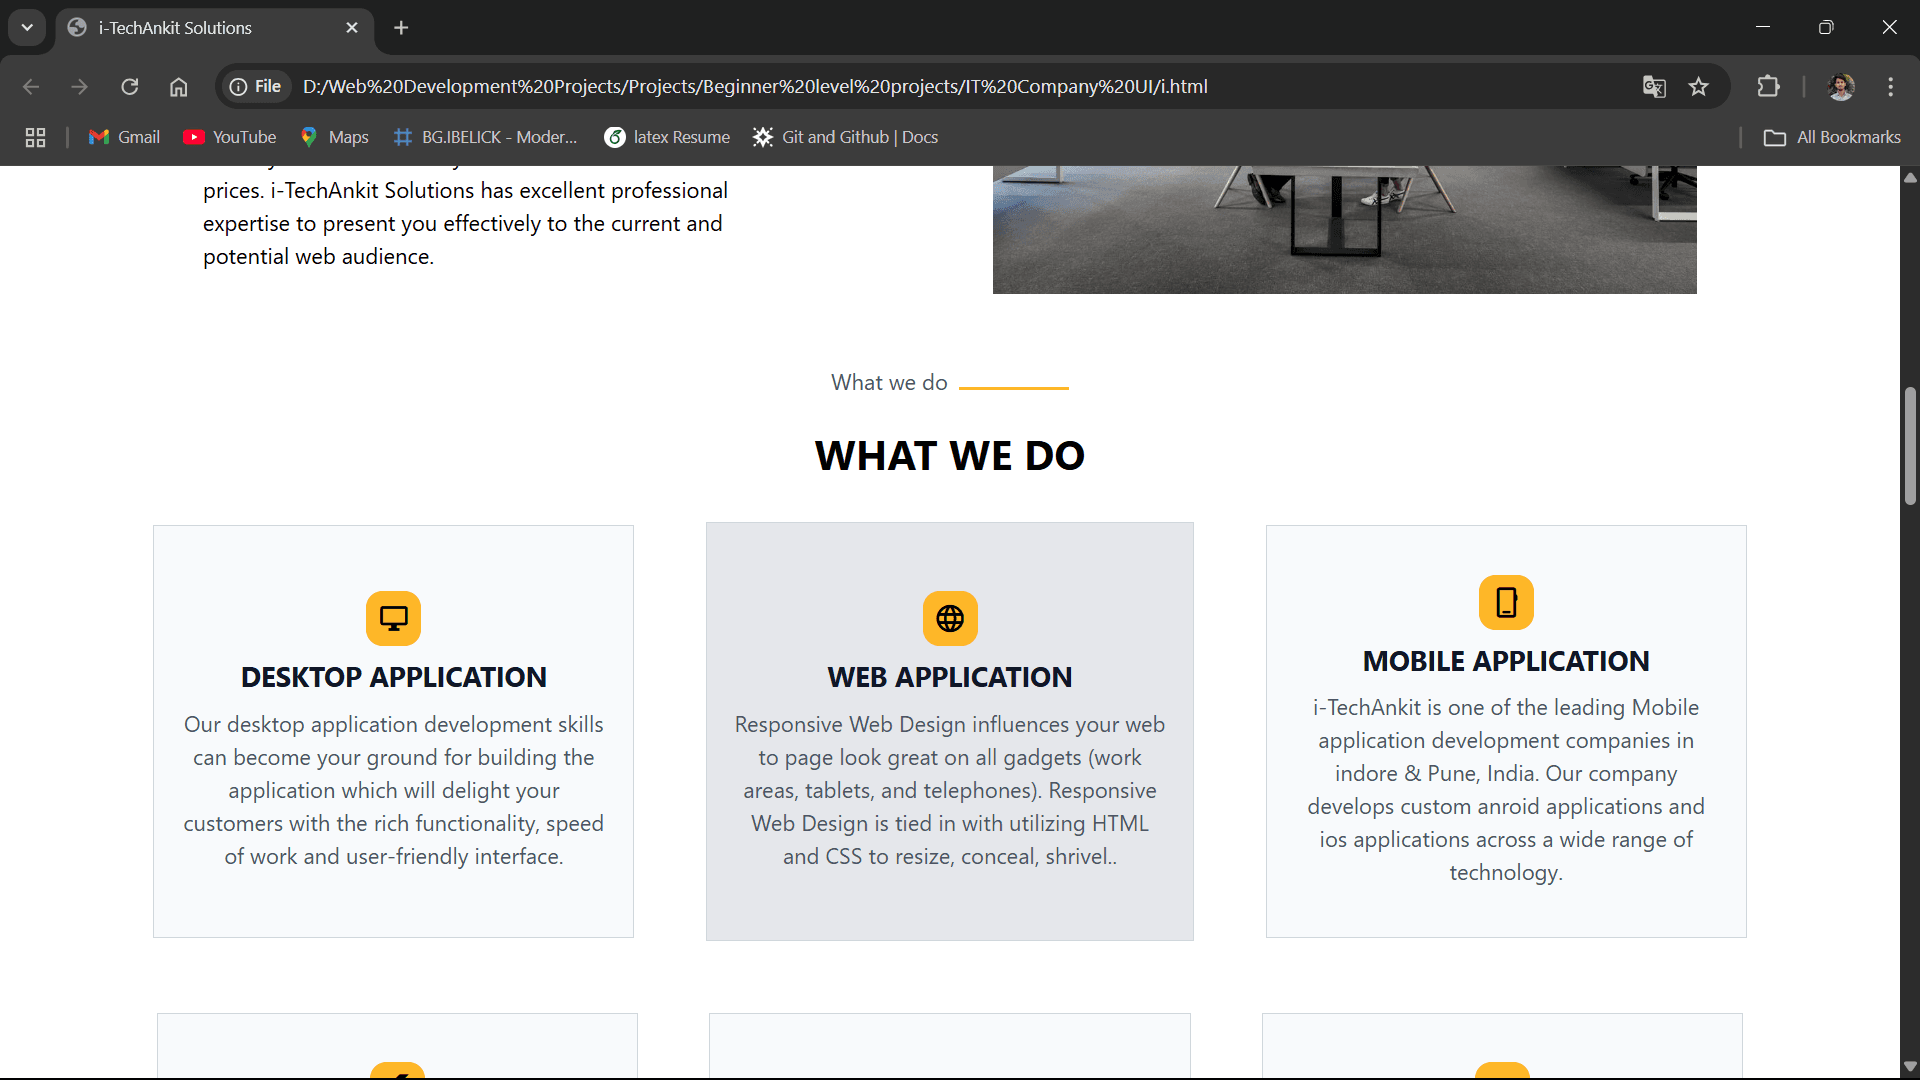Open the Chrome profile avatar
1920x1080 pixels.
(x=1841, y=87)
